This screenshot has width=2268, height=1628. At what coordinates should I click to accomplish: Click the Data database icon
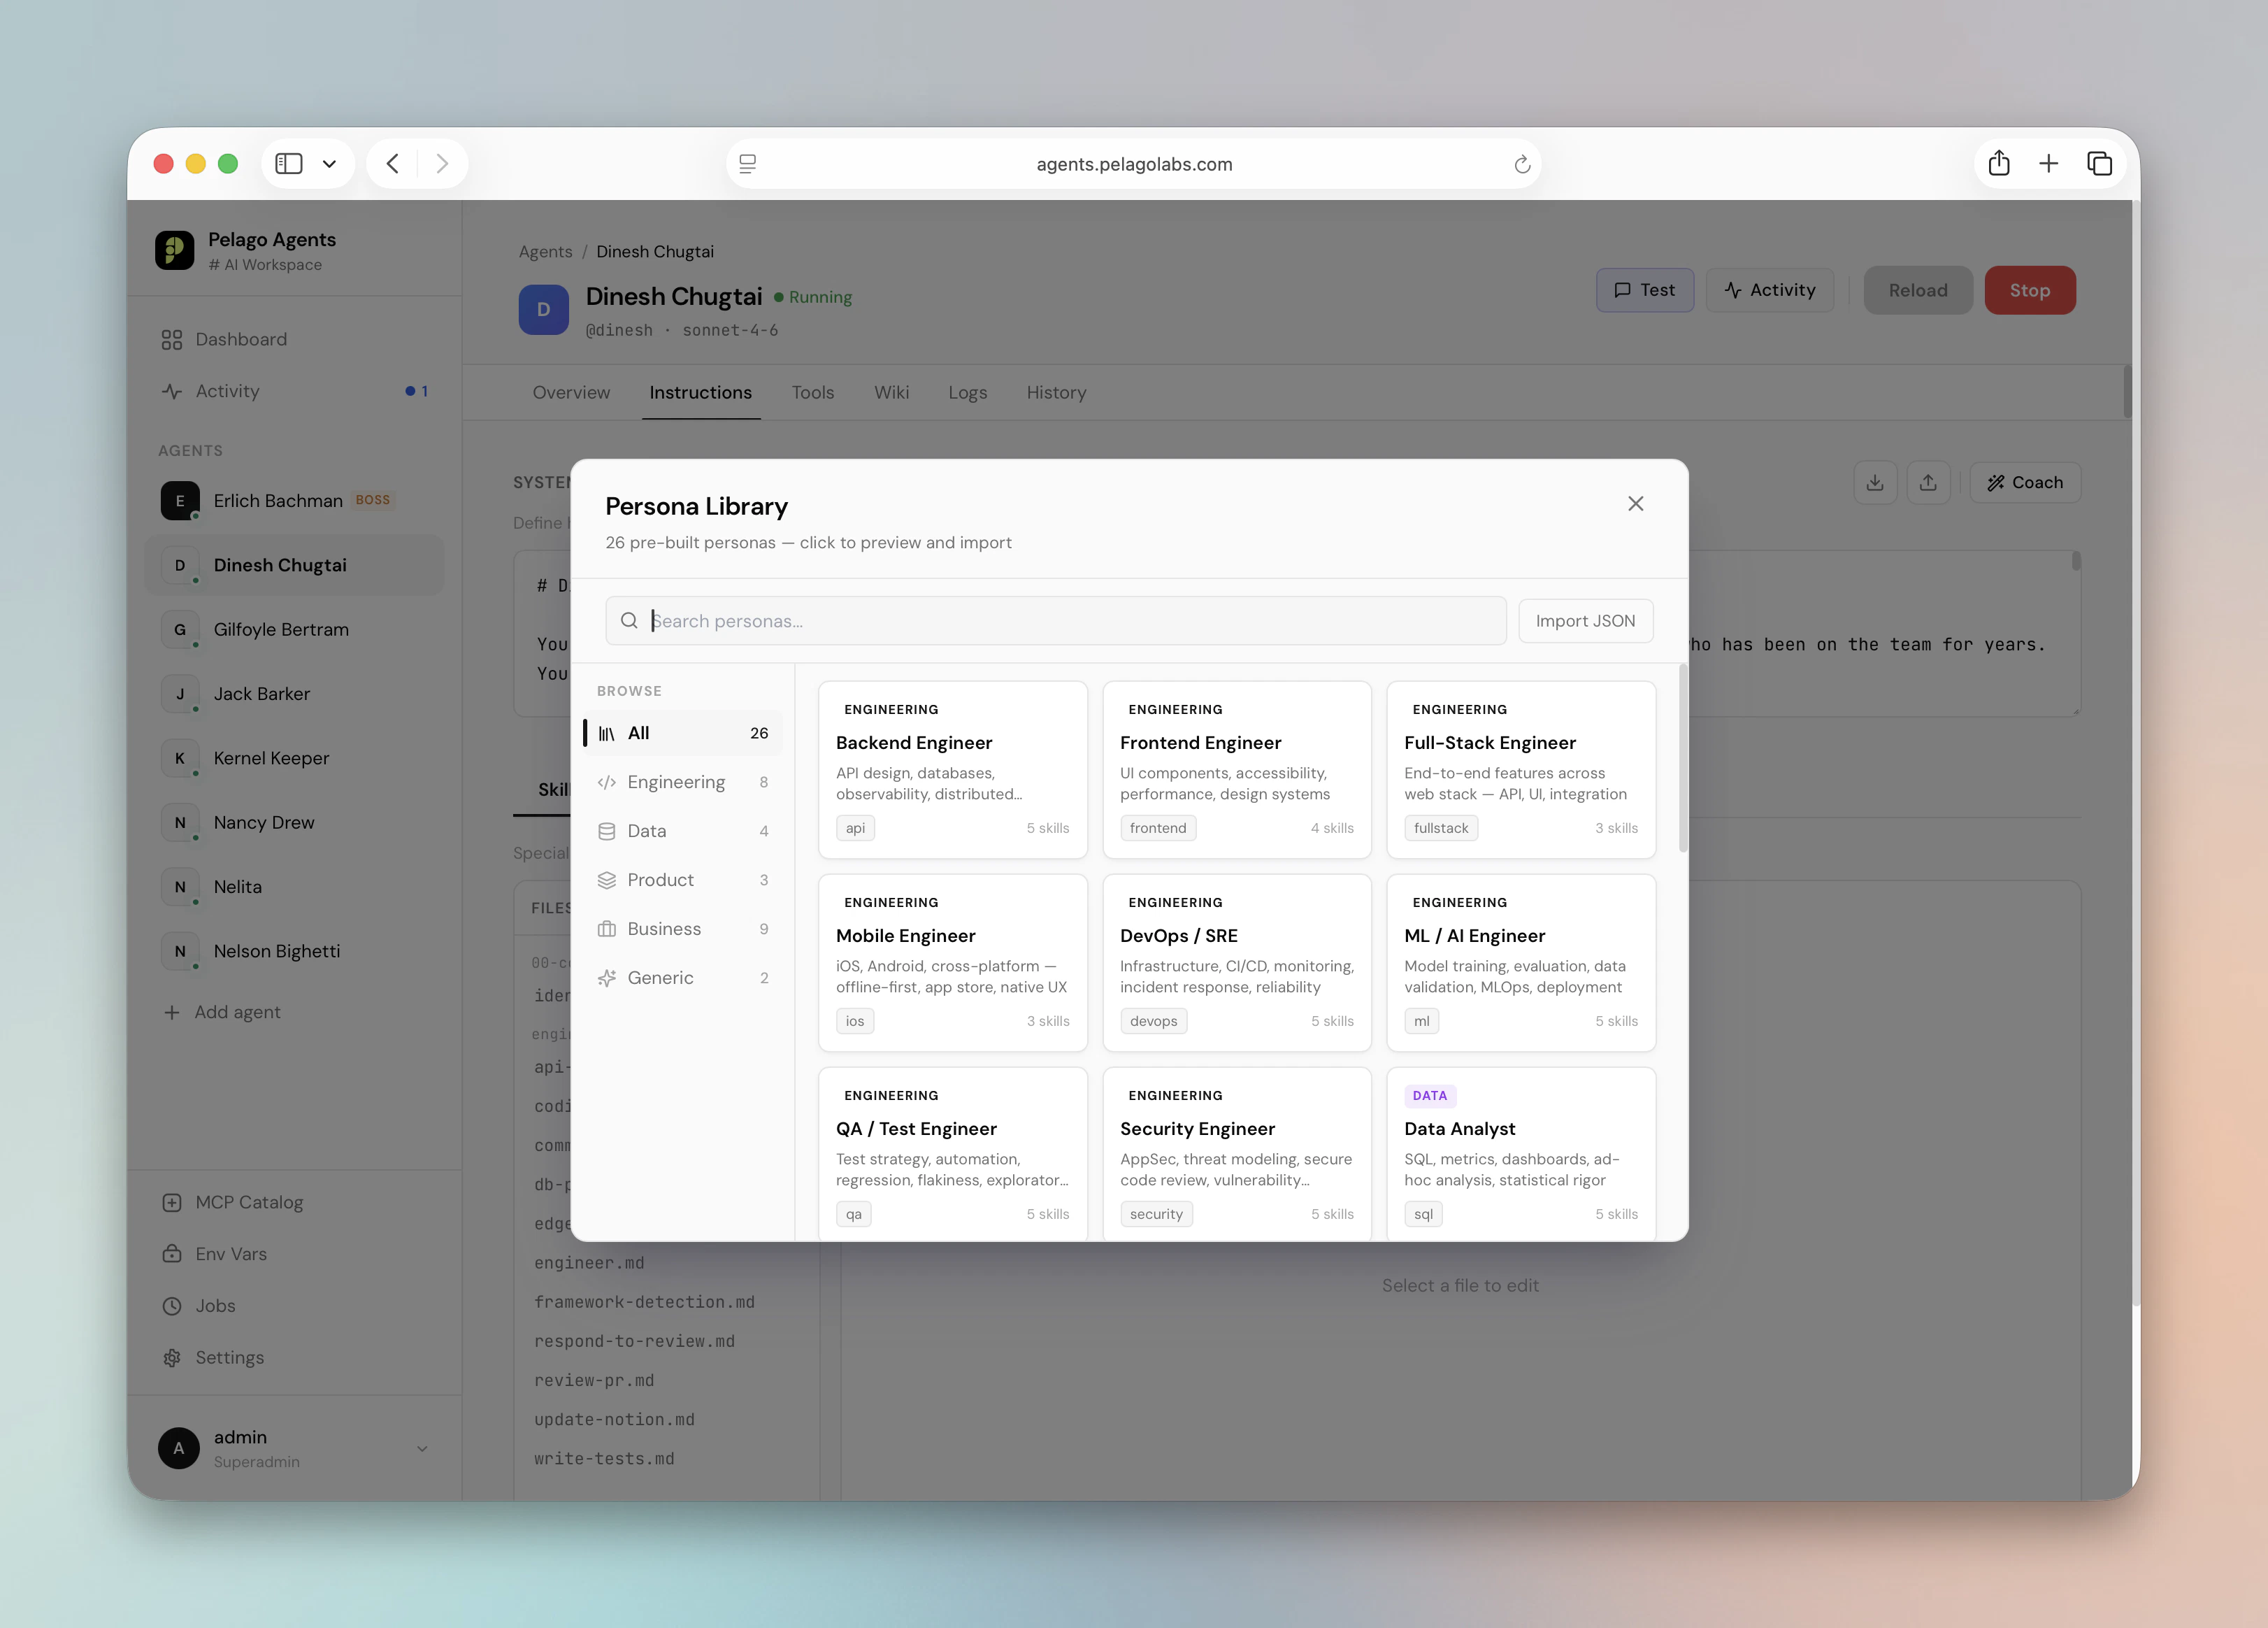tap(606, 831)
